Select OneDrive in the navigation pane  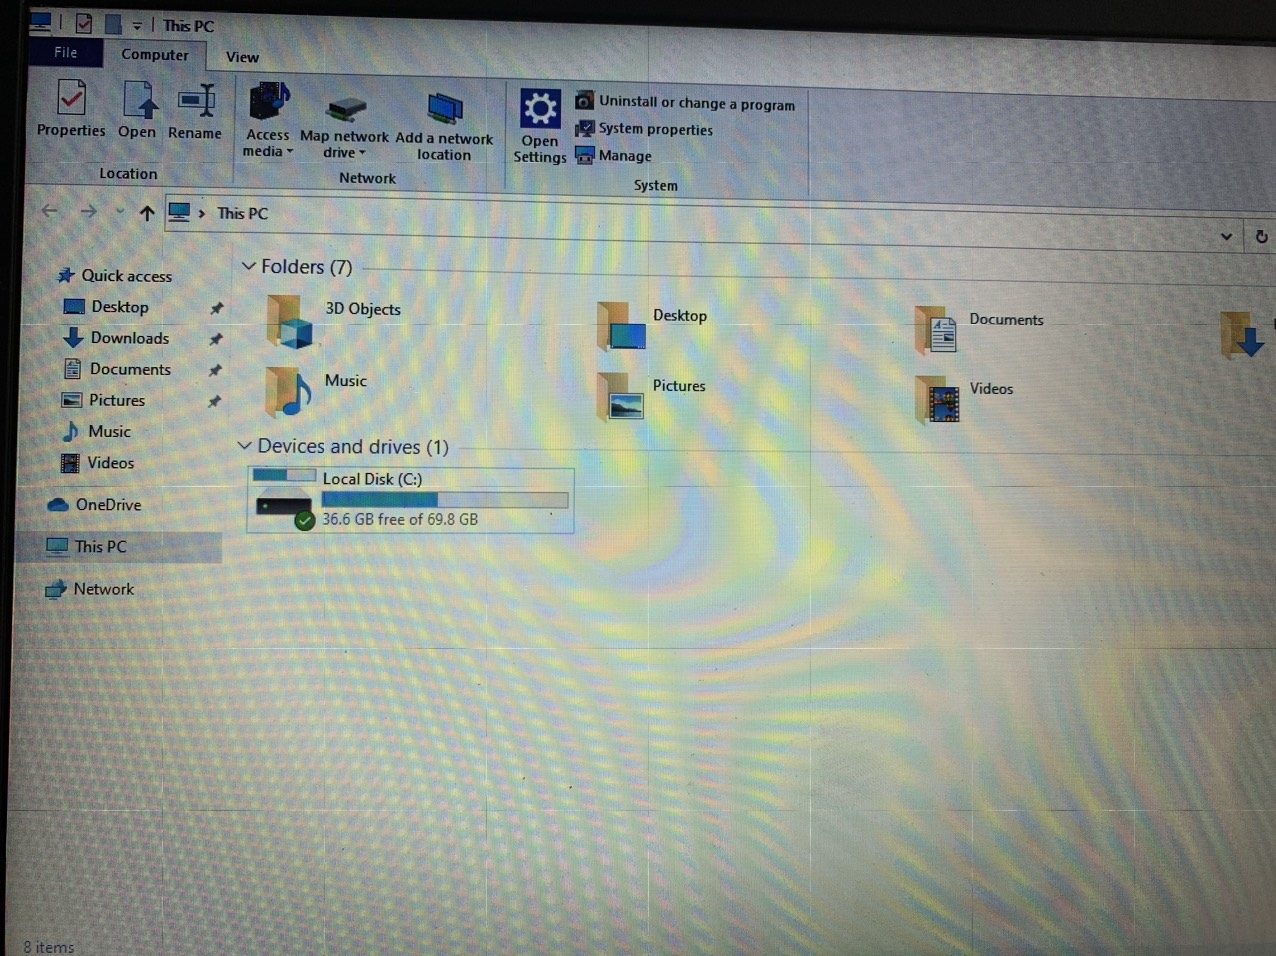[94, 505]
